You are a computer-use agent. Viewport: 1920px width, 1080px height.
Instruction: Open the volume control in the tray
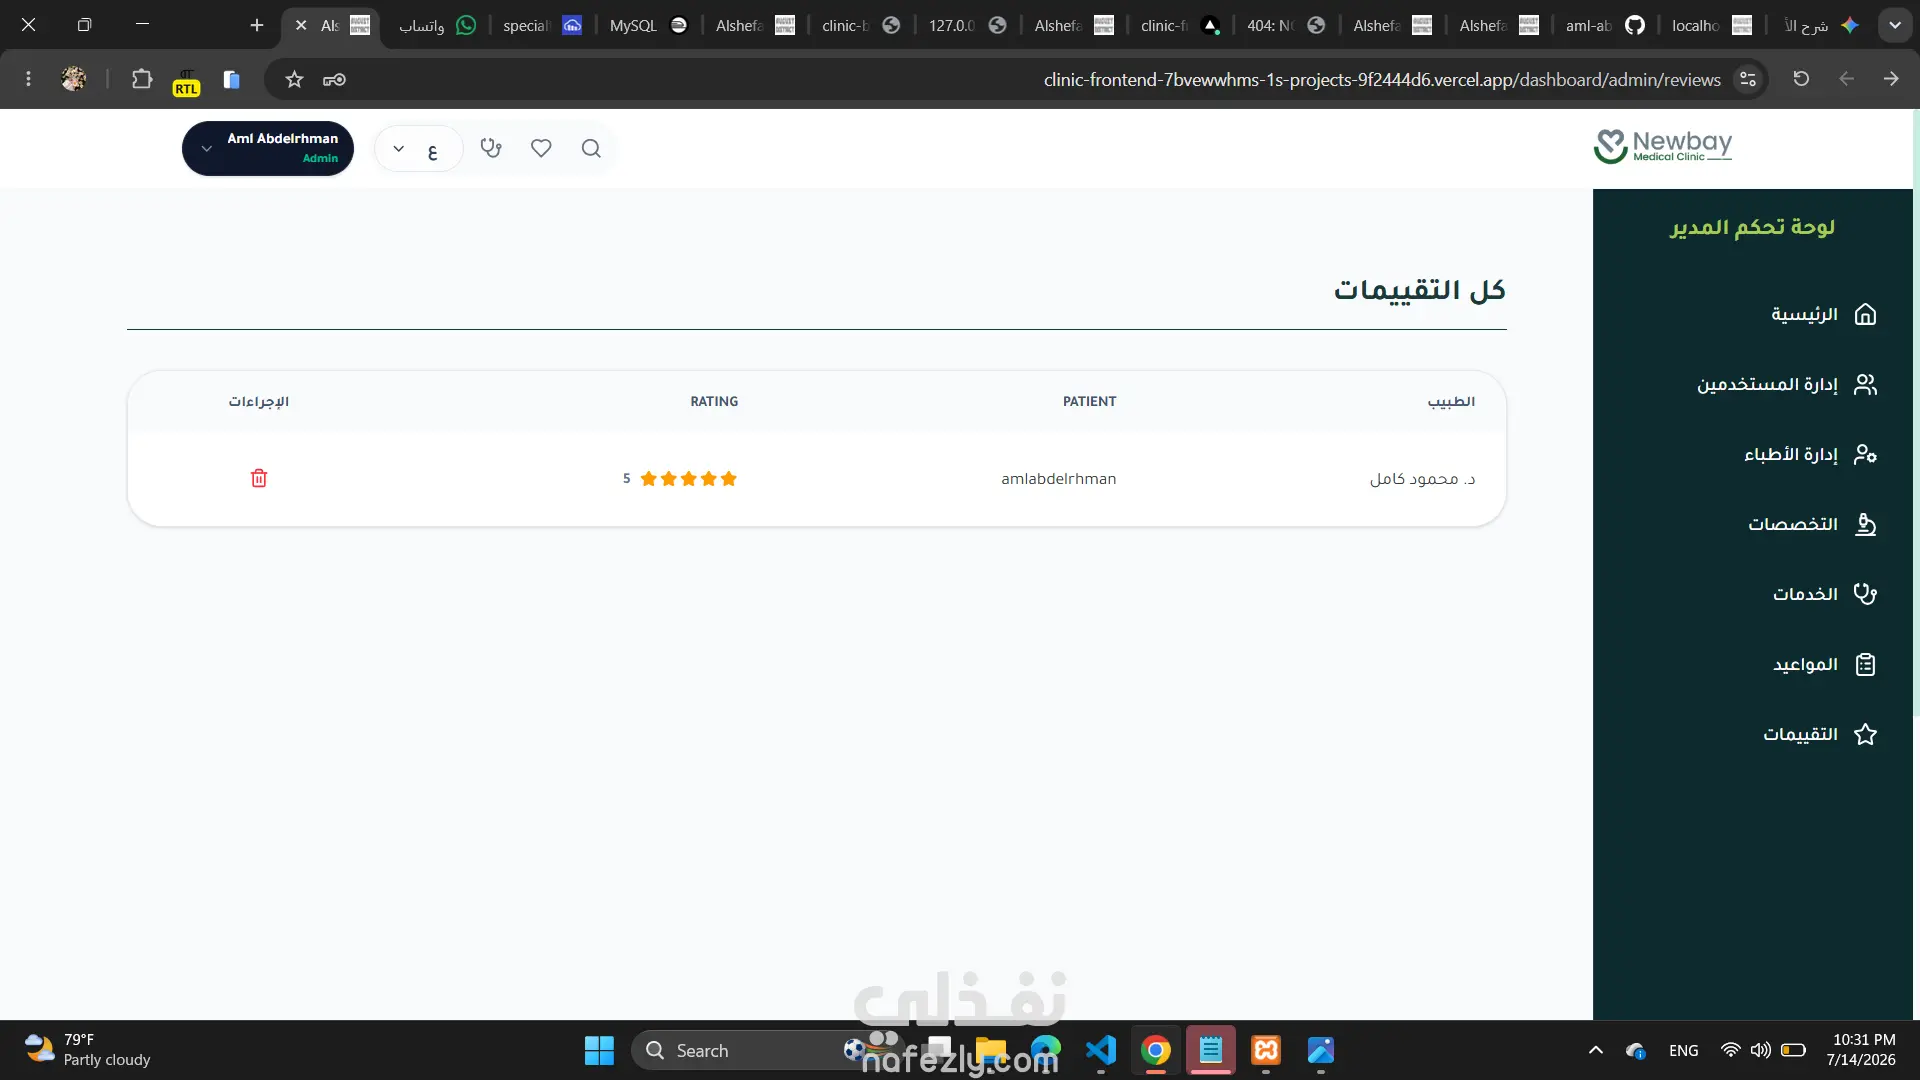tap(1761, 1050)
